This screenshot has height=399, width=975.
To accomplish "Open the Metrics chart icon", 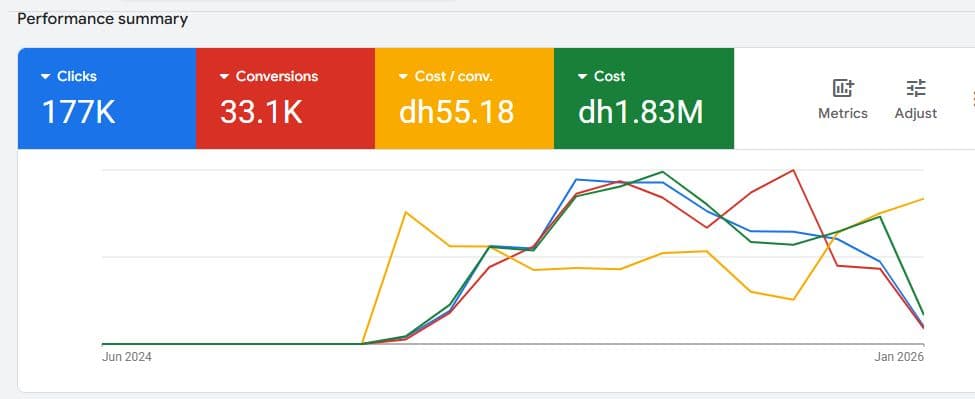I will [843, 89].
